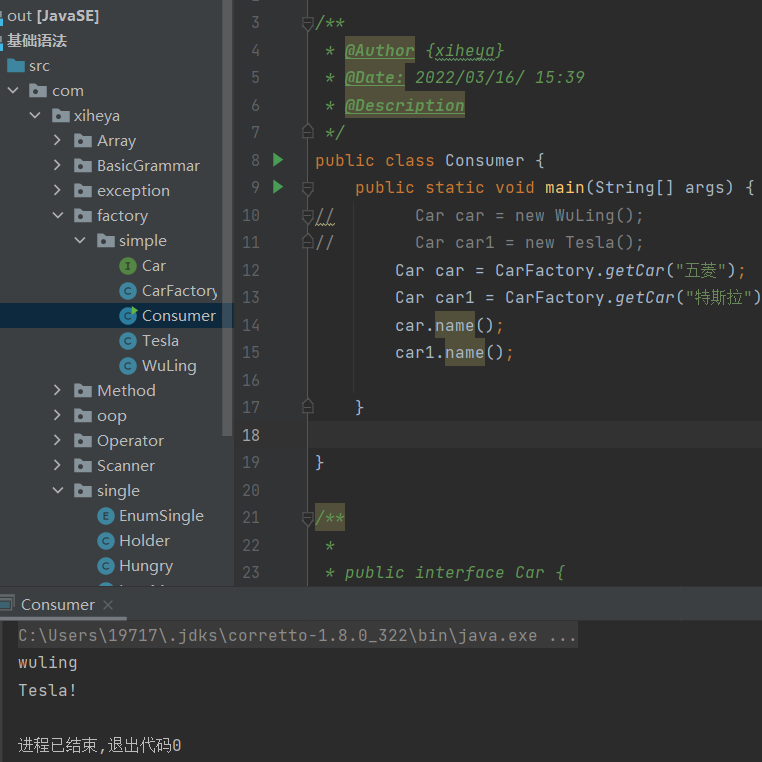Select the Consumer runnable class icon
Image resolution: width=762 pixels, height=762 pixels.
[x=128, y=315]
